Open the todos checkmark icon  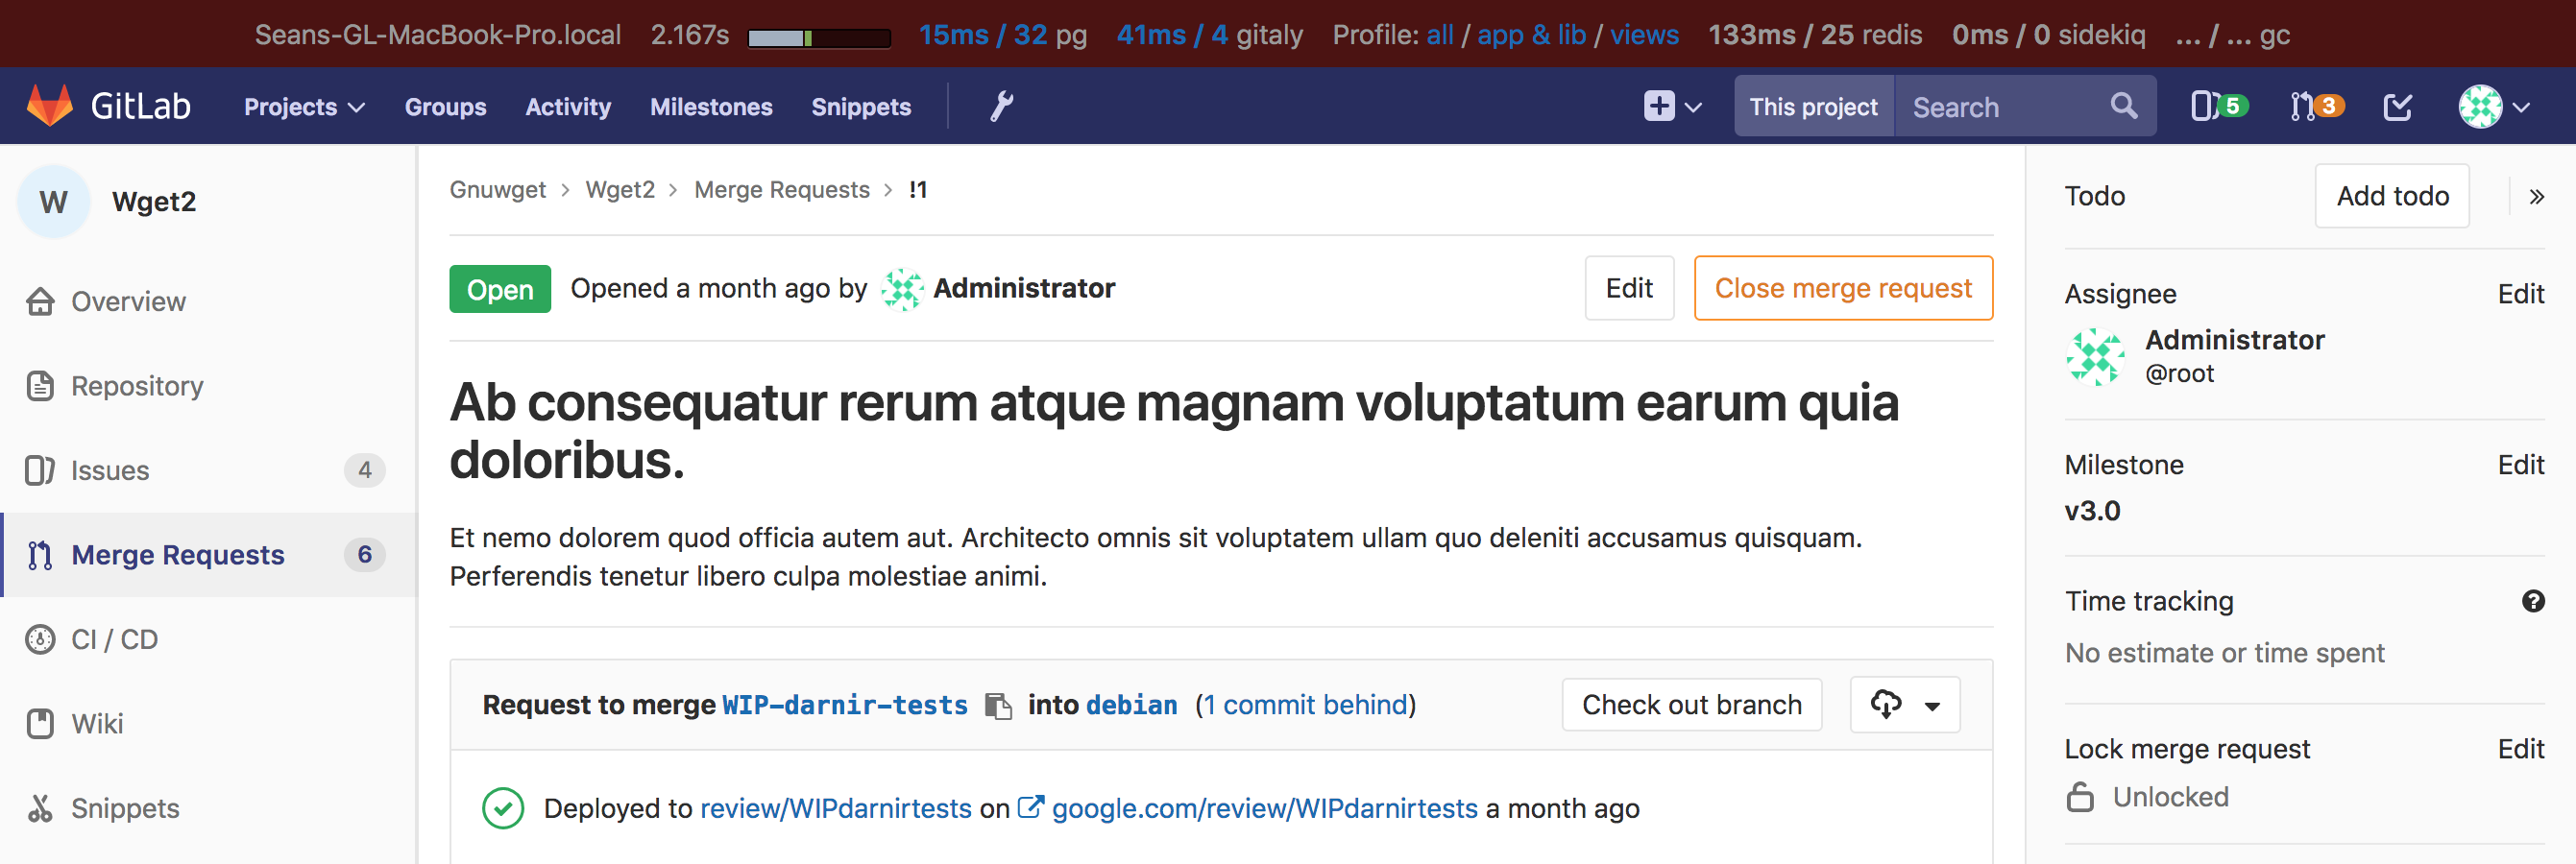(2397, 106)
